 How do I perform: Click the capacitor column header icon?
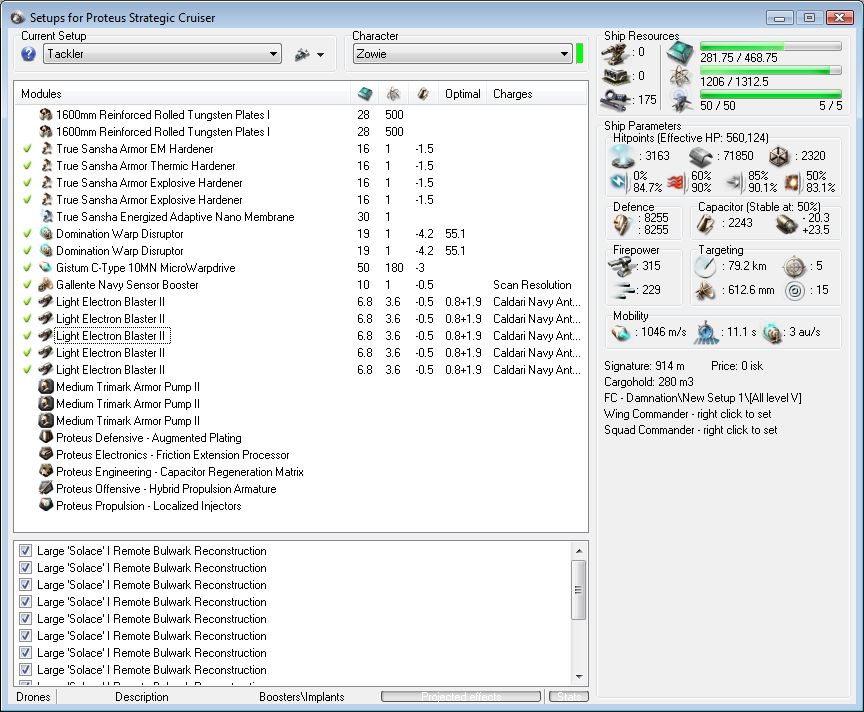click(423, 94)
